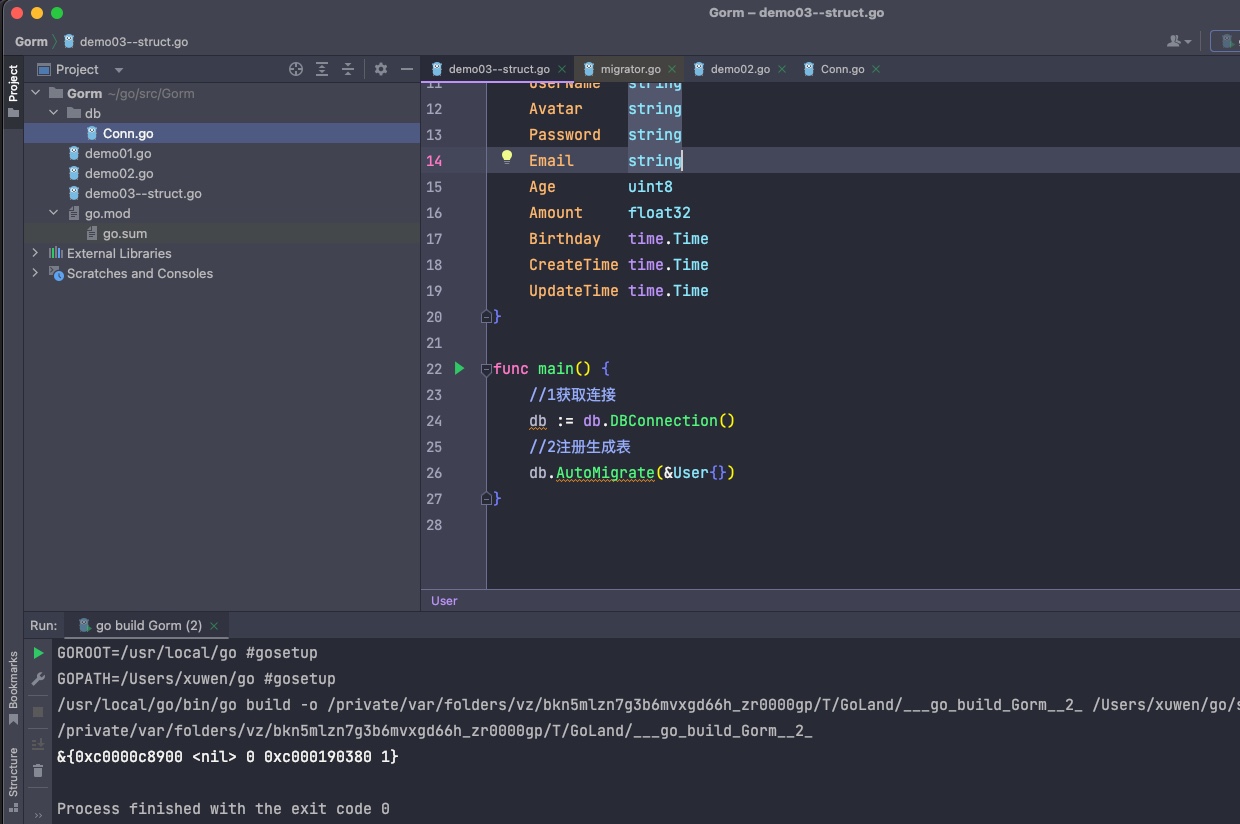Click the Collapse All icon in Project panel
Viewport: 1240px width, 824px height.
[x=348, y=69]
